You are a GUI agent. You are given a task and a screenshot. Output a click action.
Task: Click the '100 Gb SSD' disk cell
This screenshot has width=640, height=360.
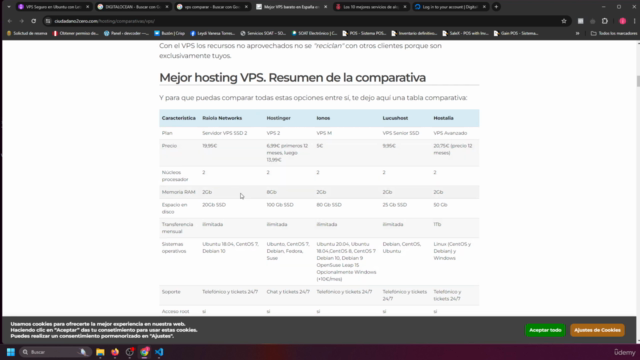280,205
